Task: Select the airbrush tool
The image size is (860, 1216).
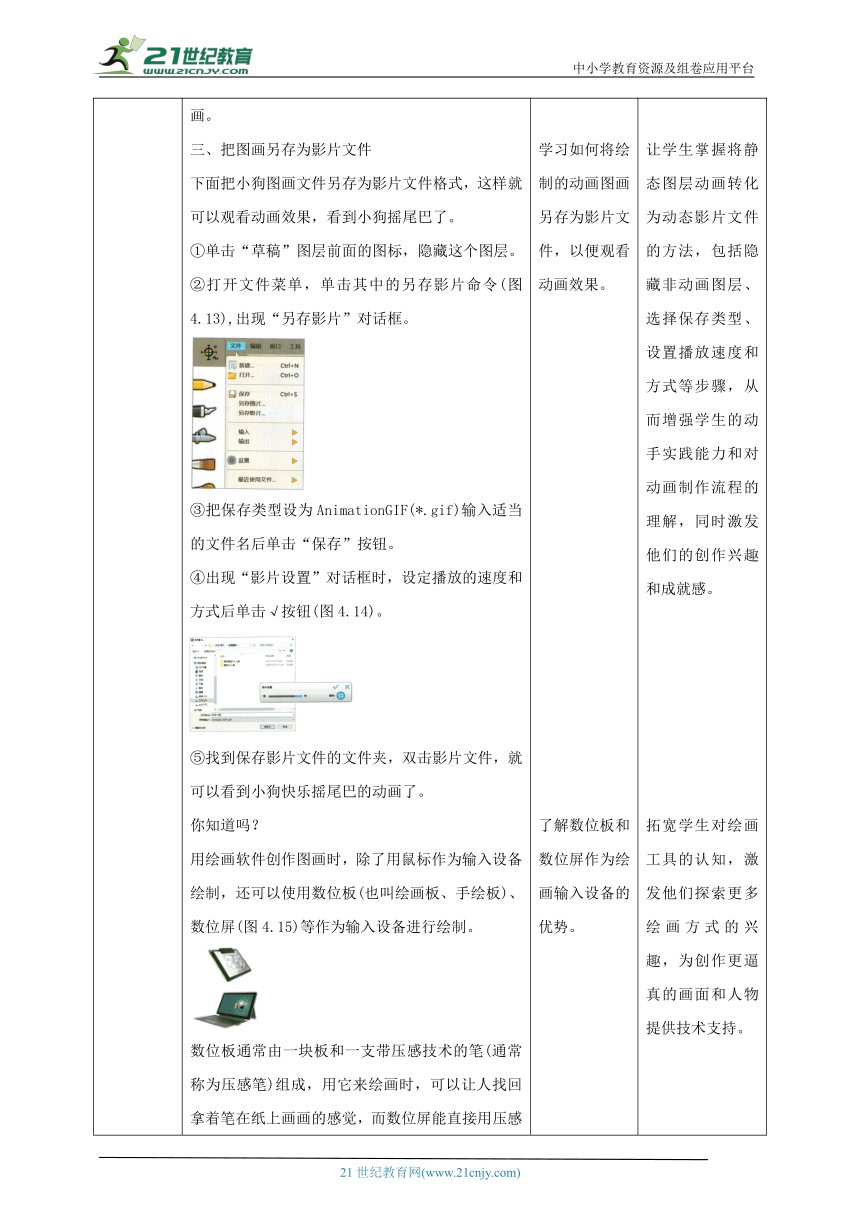Action: click(x=205, y=436)
